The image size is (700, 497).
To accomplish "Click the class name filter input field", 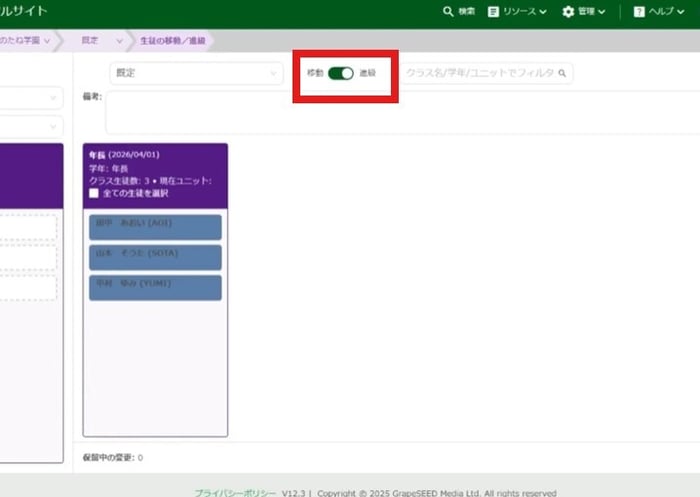I will [480, 73].
